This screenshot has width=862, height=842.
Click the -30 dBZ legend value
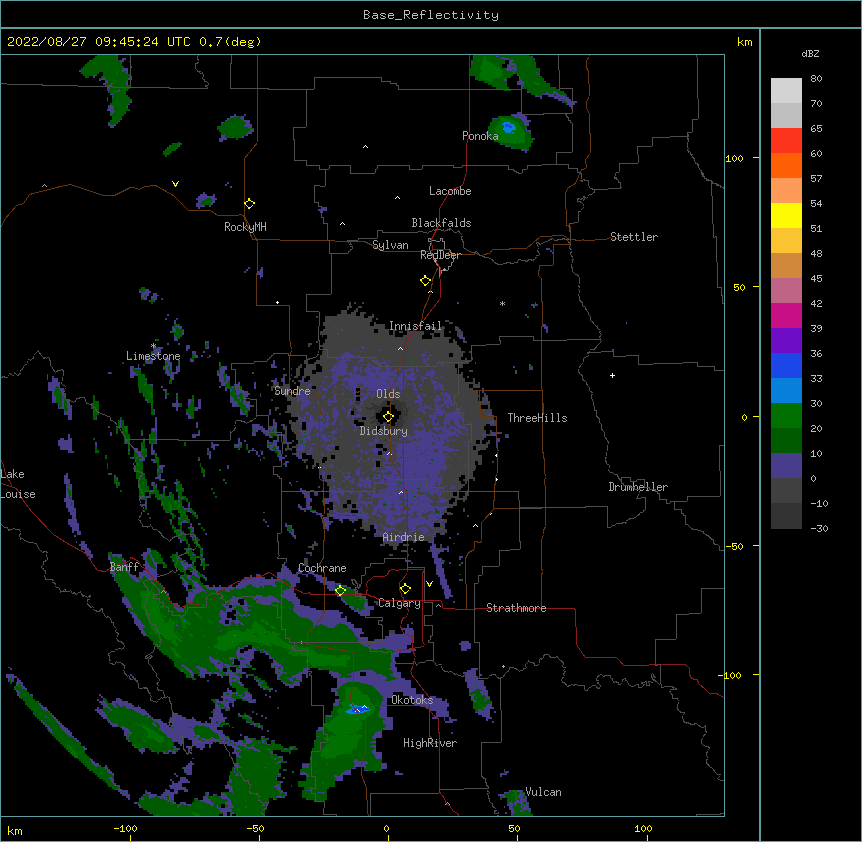[819, 528]
